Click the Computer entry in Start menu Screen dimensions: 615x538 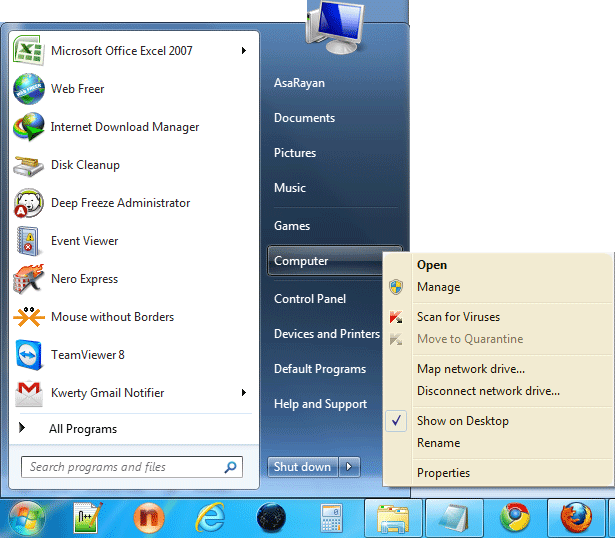[x=326, y=261]
